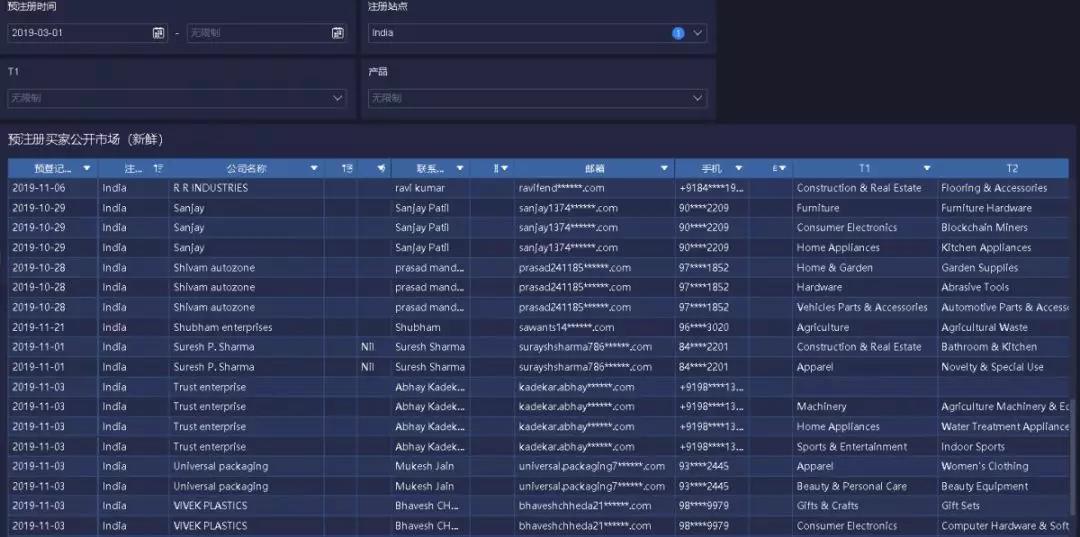Expand the 注册站点 India dropdown
The image size is (1080, 537).
[697, 33]
